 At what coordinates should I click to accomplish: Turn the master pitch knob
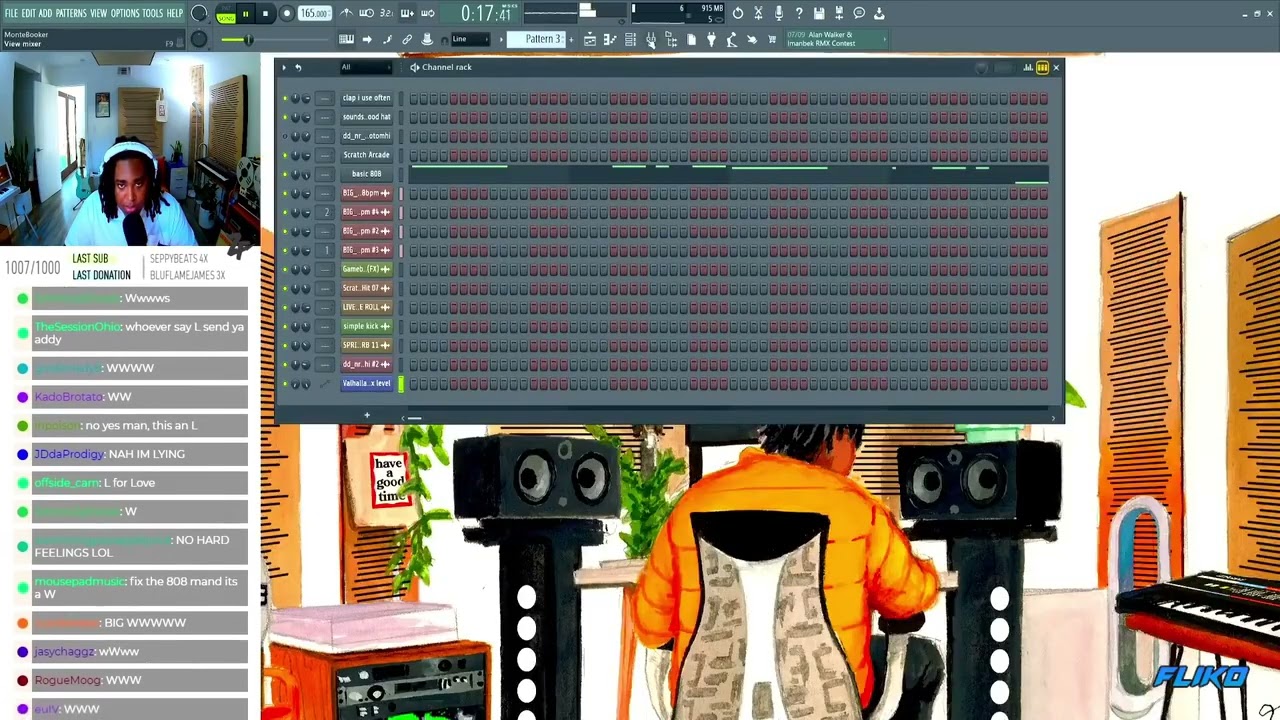coord(199,39)
